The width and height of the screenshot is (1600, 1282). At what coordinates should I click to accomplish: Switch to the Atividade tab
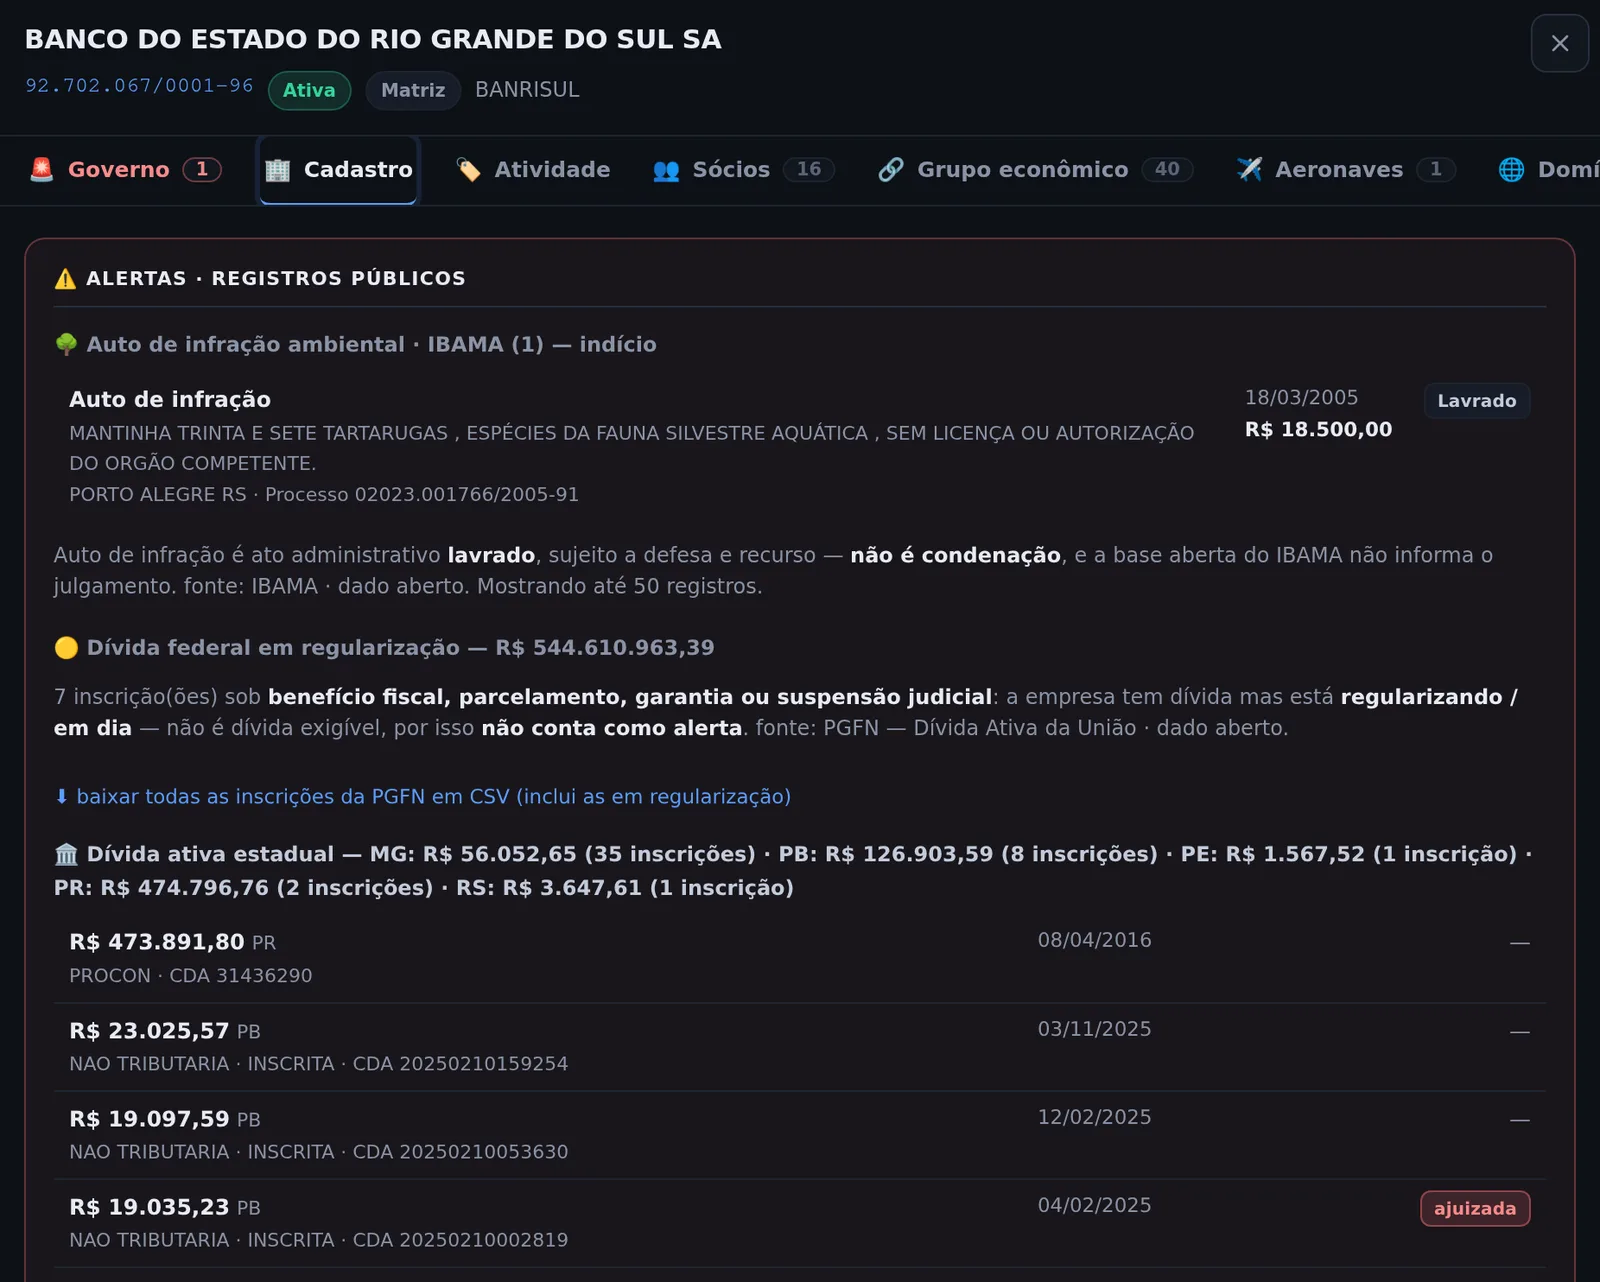tap(533, 170)
